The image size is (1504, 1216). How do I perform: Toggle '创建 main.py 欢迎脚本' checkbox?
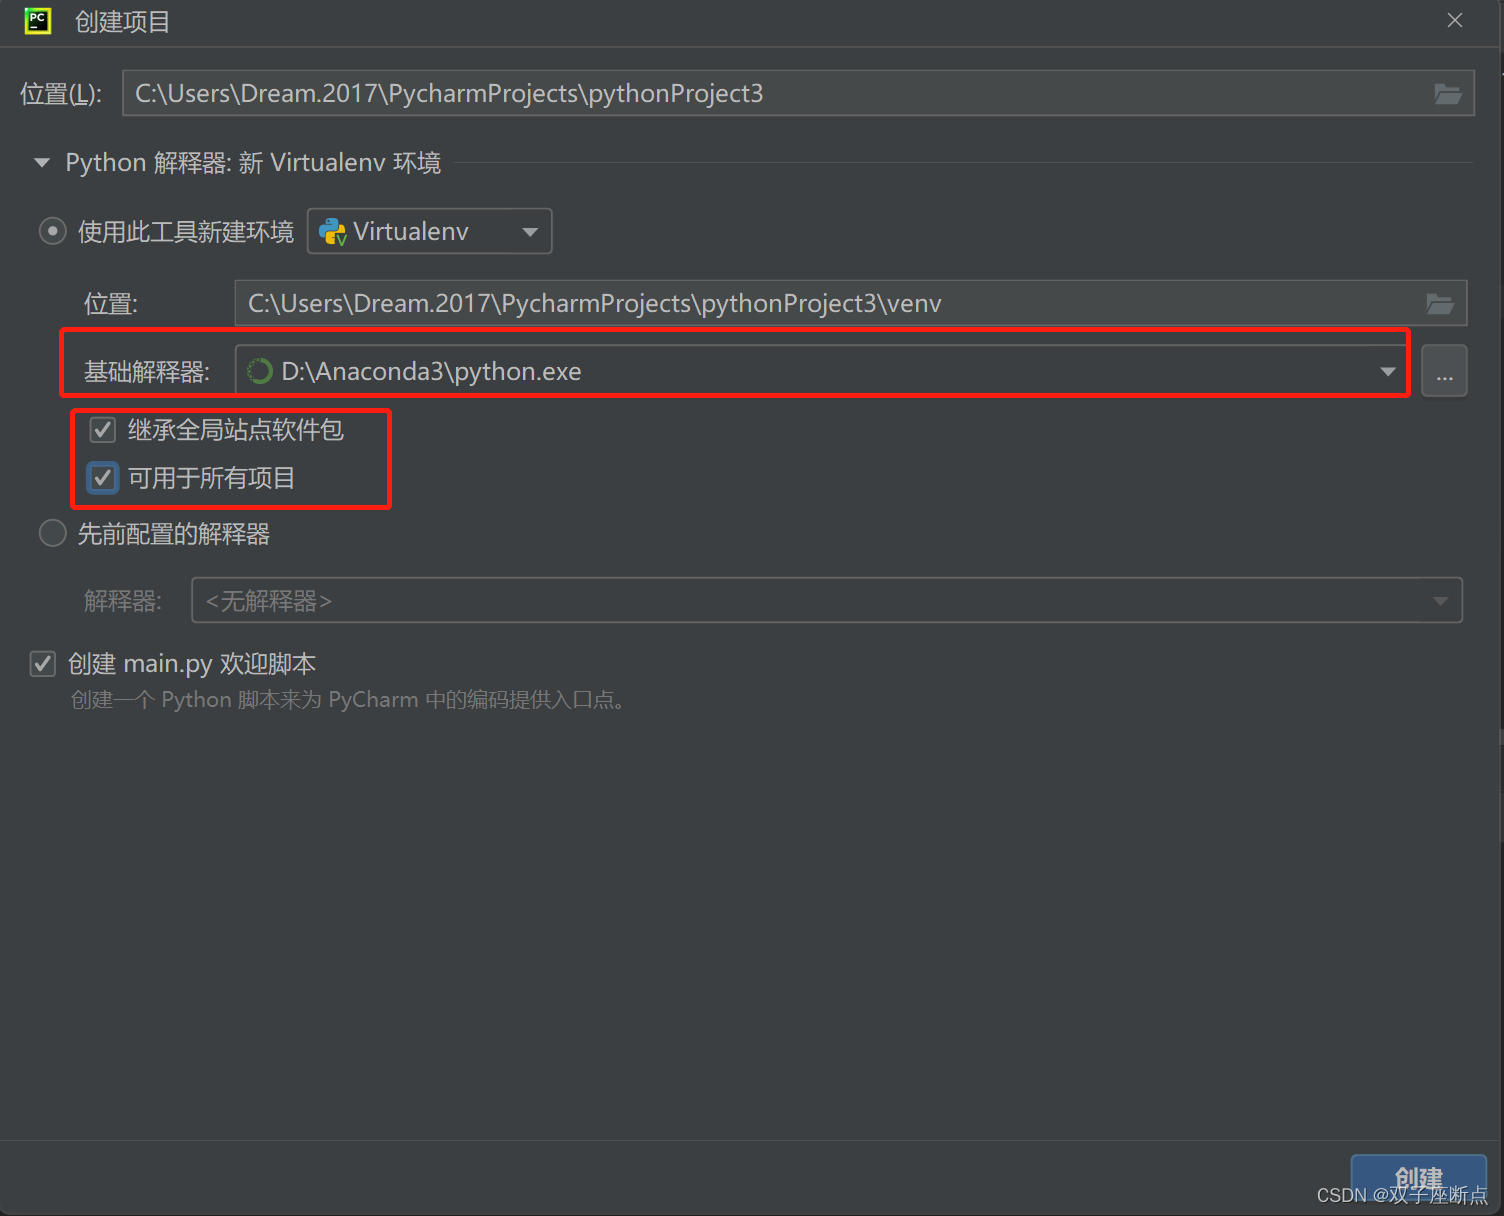coord(43,664)
